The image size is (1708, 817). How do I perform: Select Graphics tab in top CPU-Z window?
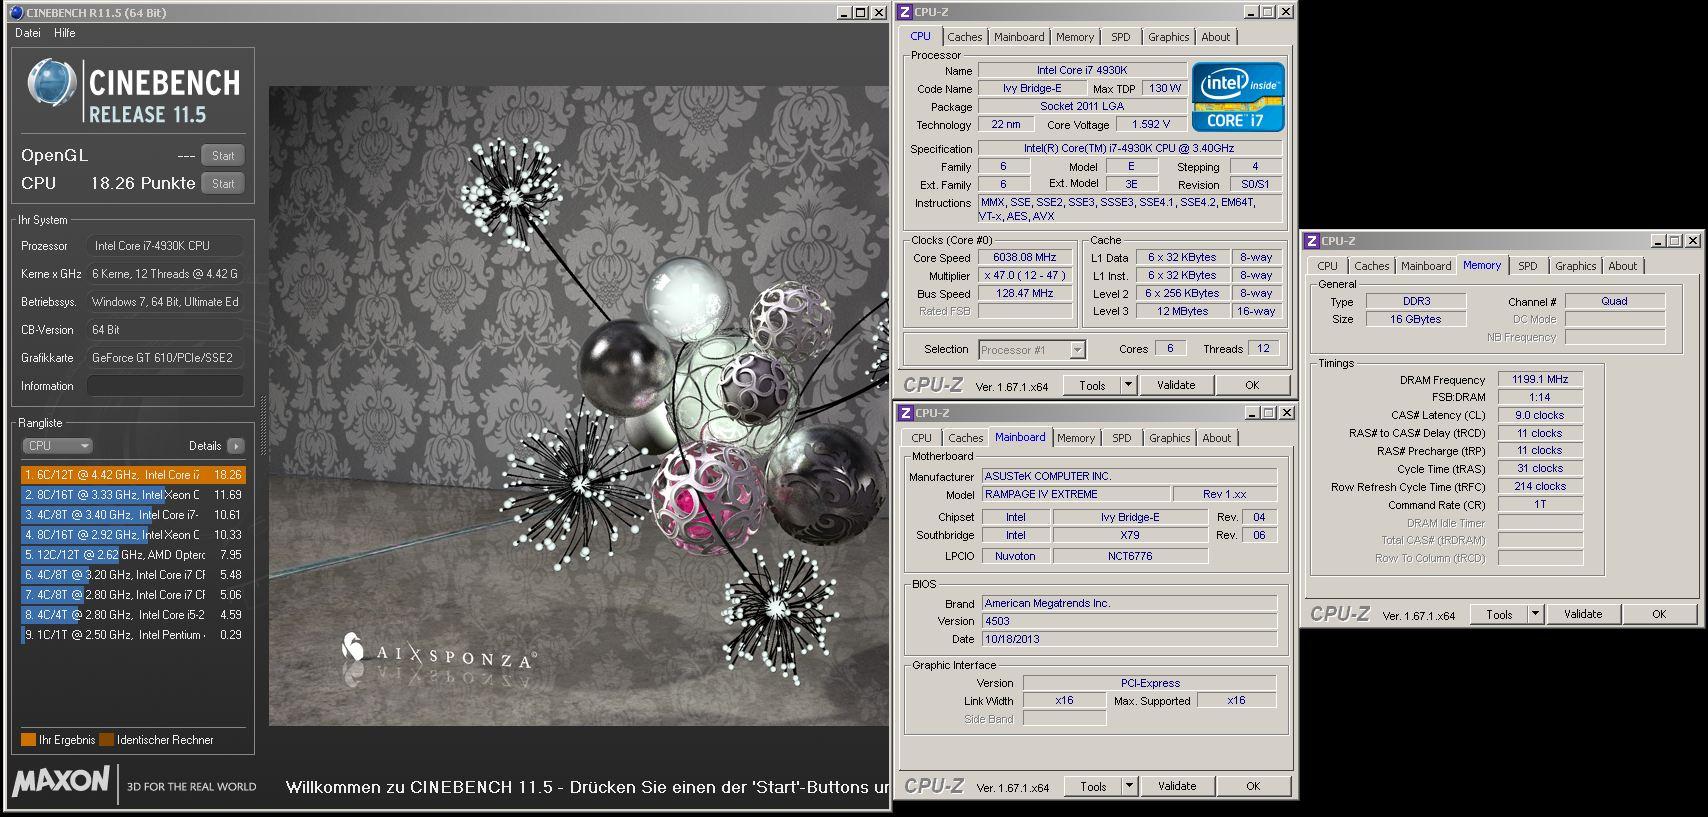pyautogui.click(x=1168, y=37)
